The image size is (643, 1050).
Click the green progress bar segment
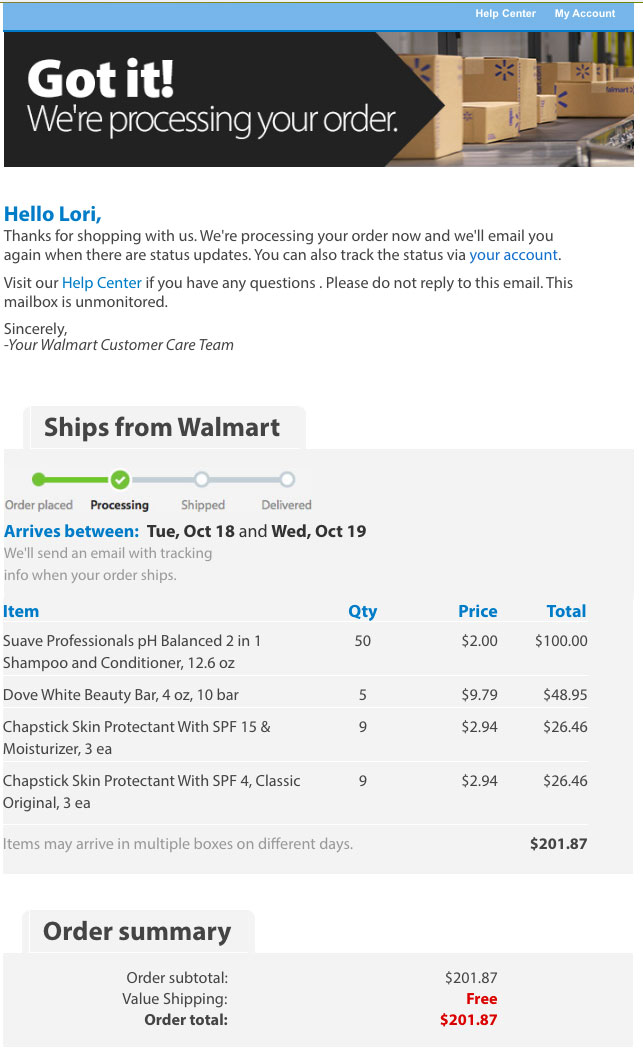79,479
